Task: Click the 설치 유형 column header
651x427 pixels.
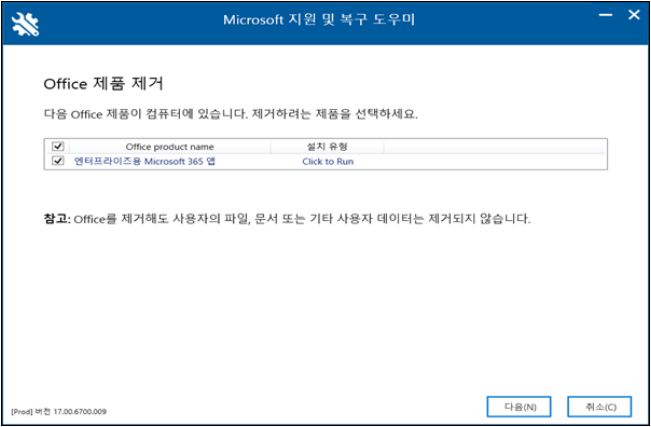Action: click(x=328, y=147)
